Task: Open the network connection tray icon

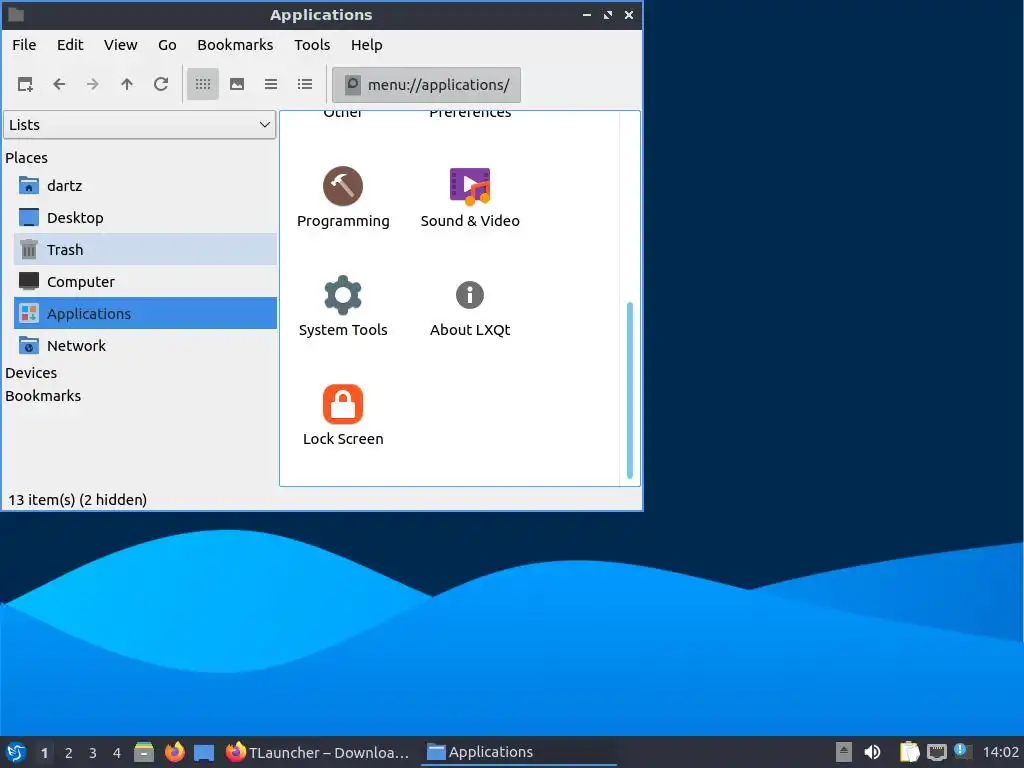Action: (936, 752)
